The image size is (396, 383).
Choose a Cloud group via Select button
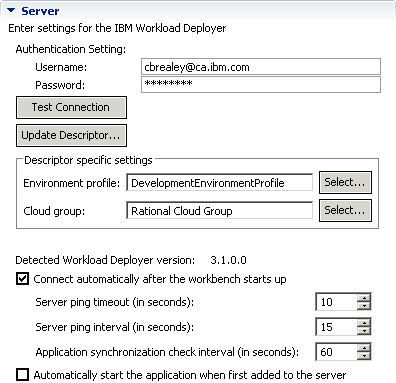point(345,210)
